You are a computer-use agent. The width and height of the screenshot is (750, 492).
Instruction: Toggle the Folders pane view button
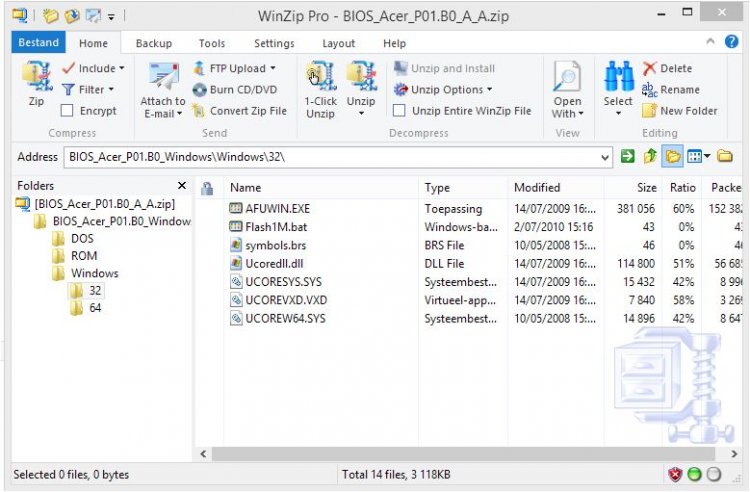click(673, 157)
